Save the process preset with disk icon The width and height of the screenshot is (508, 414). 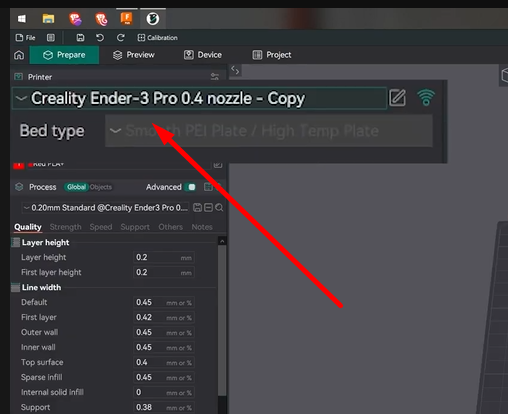[197, 208]
